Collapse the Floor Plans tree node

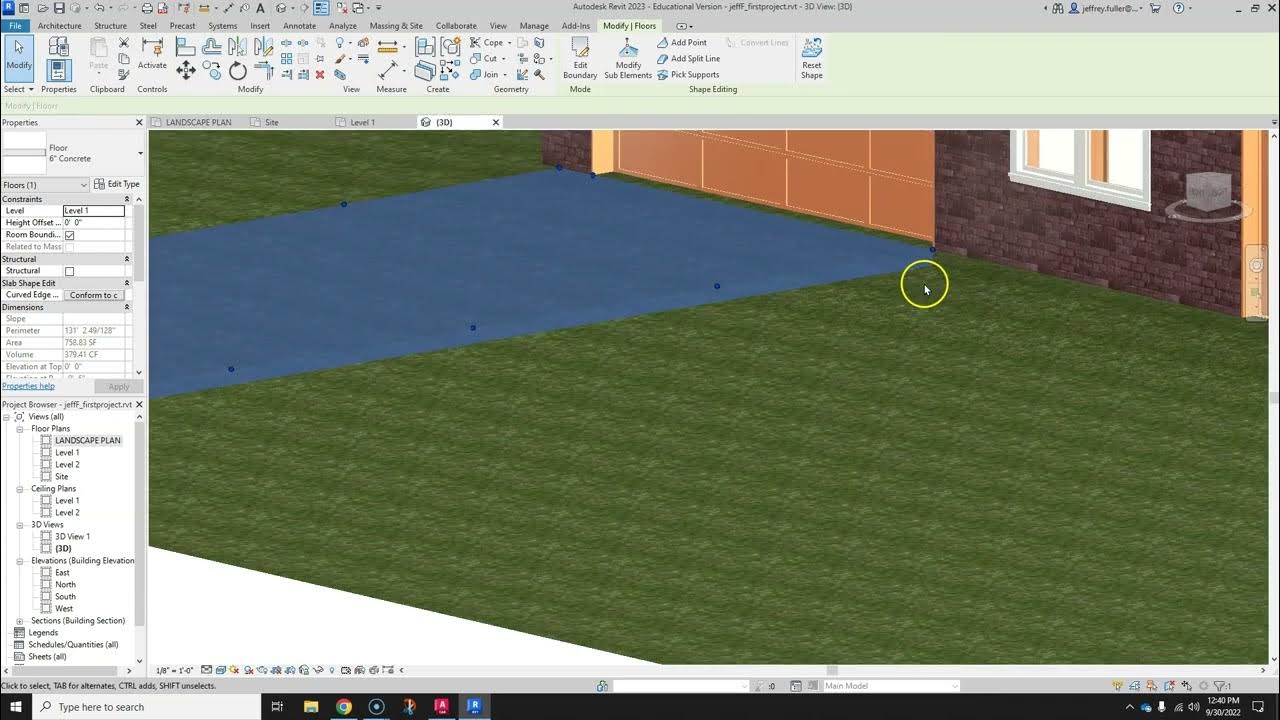pyautogui.click(x=20, y=429)
